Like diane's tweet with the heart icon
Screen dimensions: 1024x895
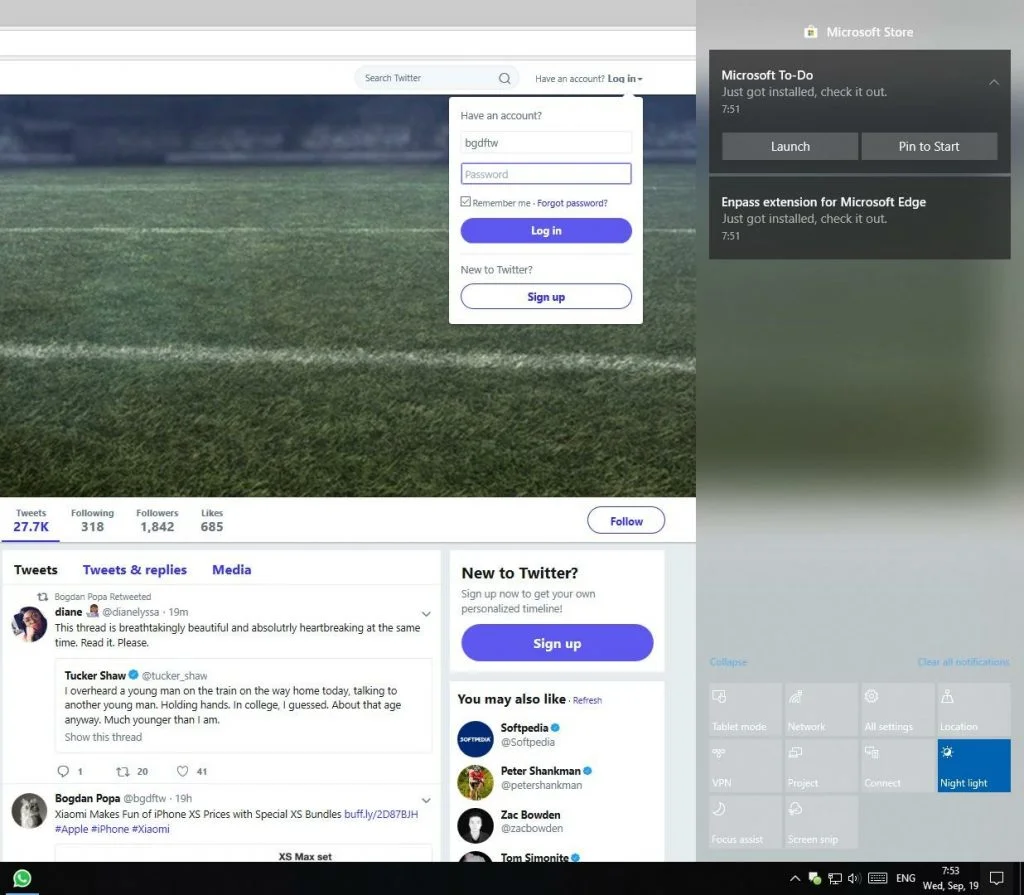click(182, 771)
